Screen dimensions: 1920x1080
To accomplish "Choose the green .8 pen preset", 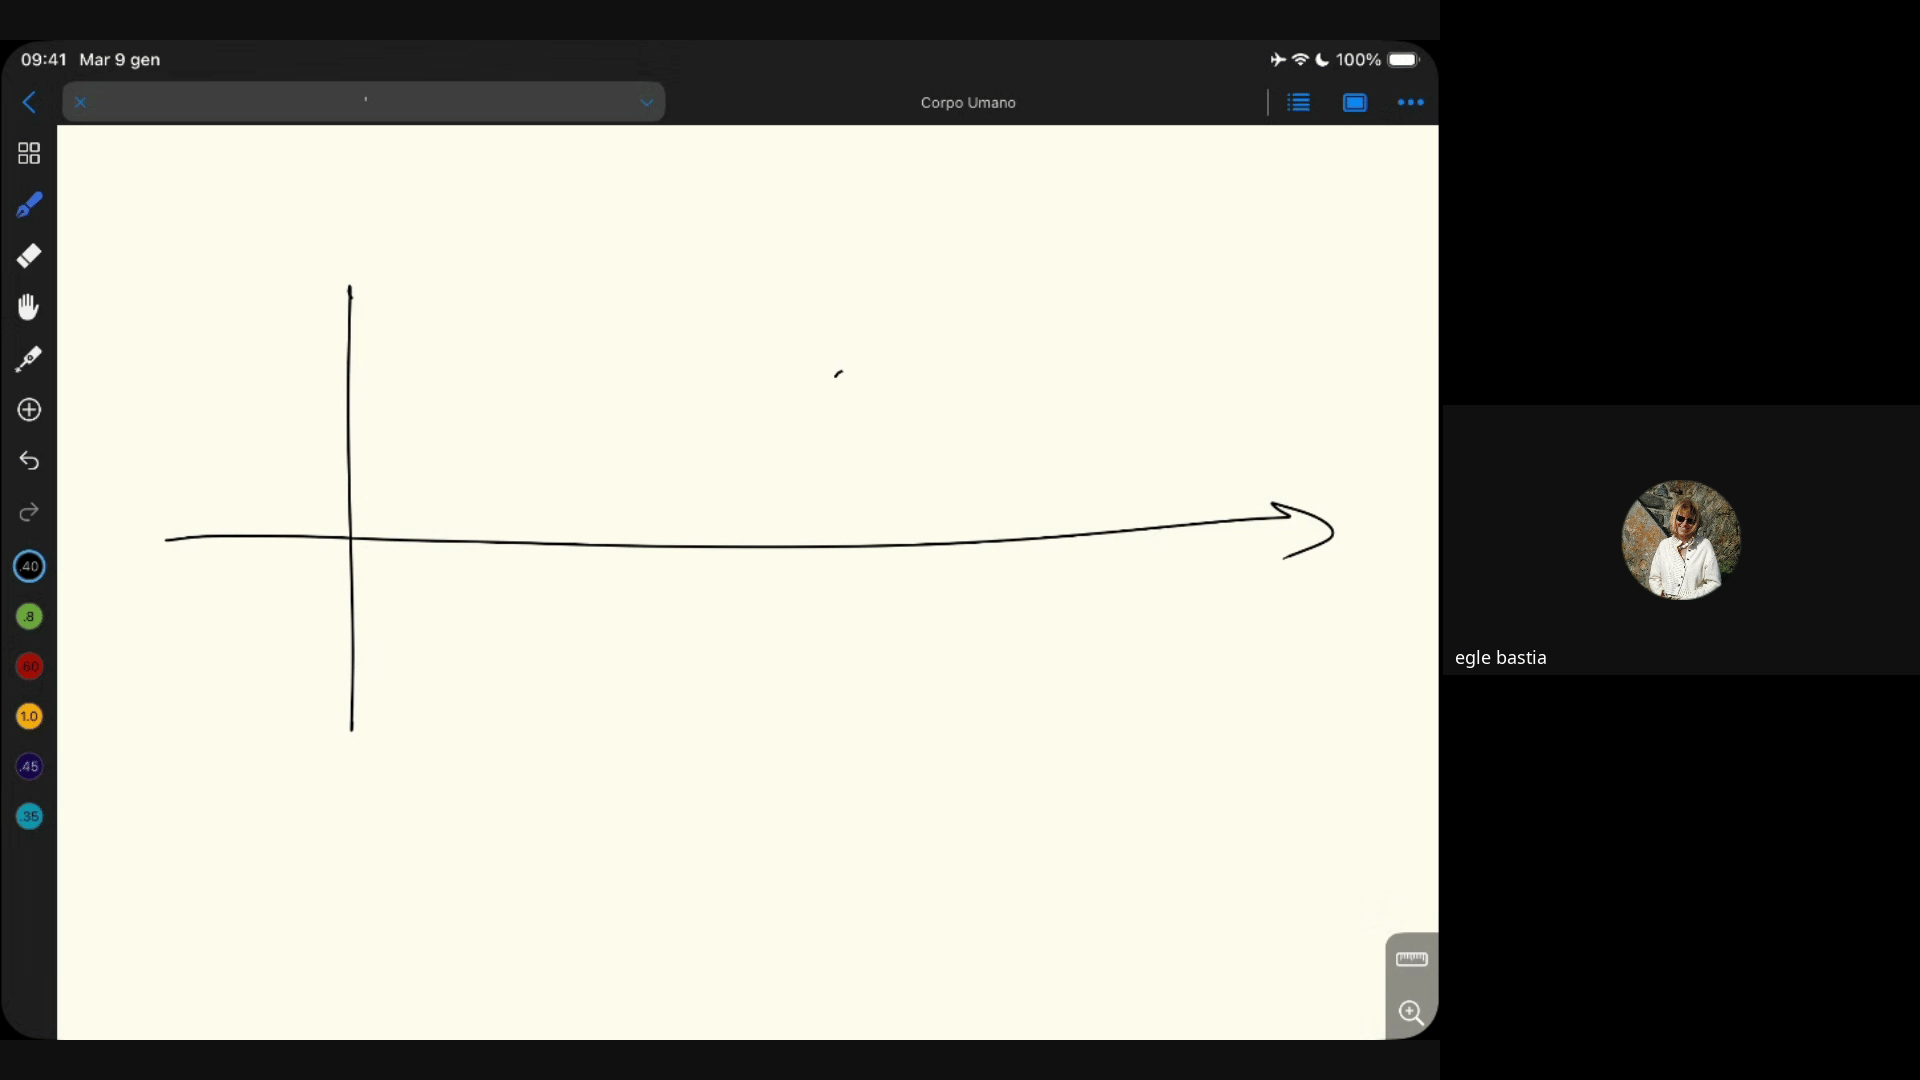I will [29, 617].
